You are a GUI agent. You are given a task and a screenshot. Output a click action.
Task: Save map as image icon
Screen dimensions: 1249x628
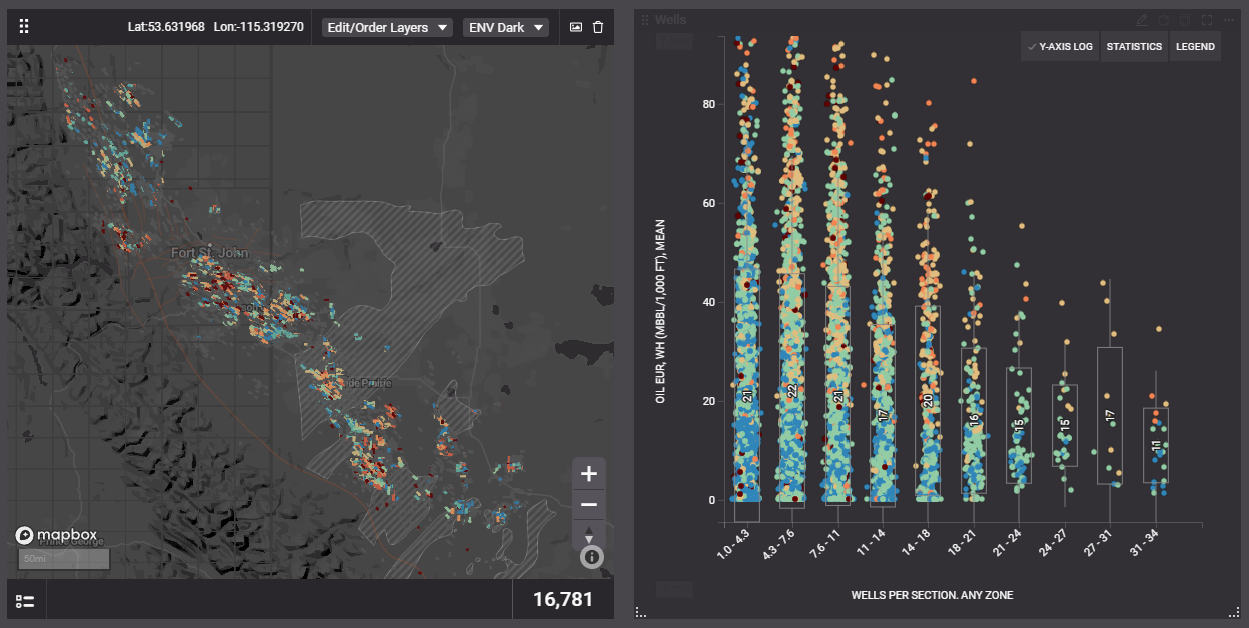click(x=576, y=27)
